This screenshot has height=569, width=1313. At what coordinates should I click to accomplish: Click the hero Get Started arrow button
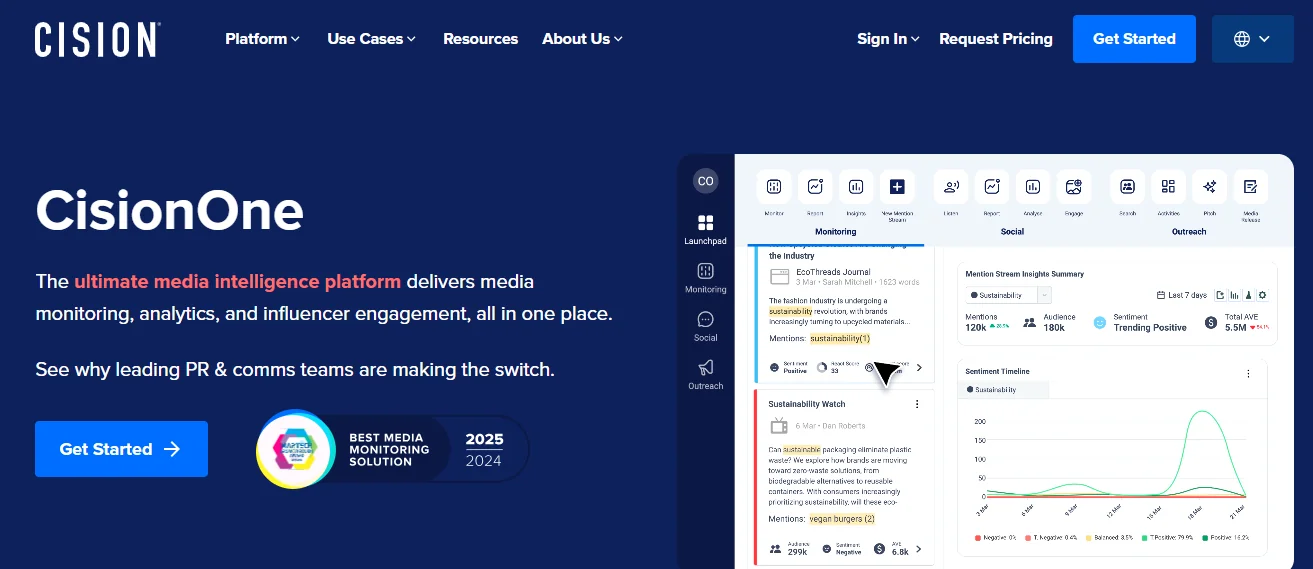click(121, 449)
